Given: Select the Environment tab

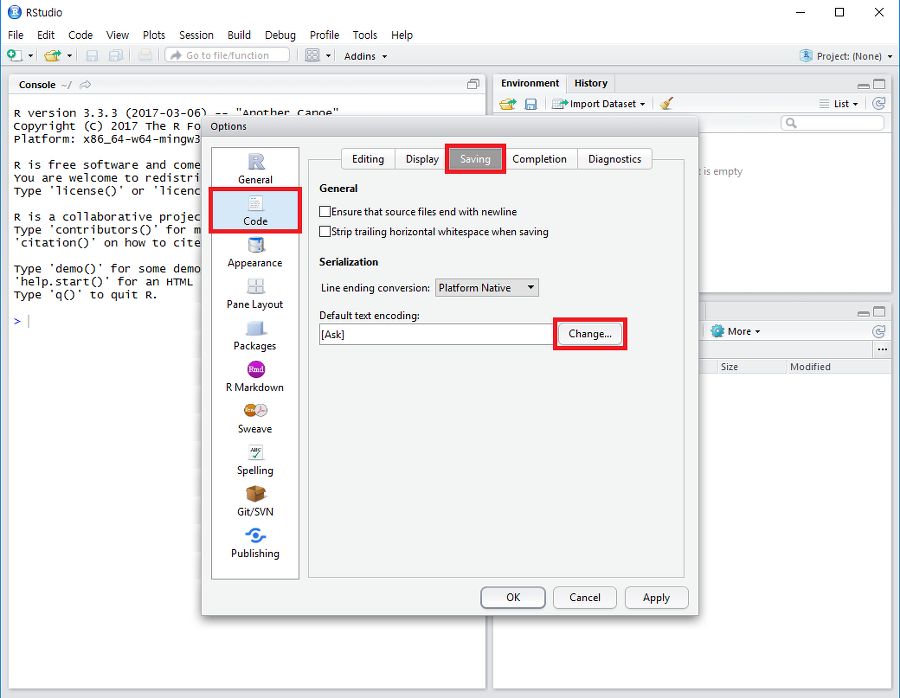Looking at the screenshot, I should (530, 83).
